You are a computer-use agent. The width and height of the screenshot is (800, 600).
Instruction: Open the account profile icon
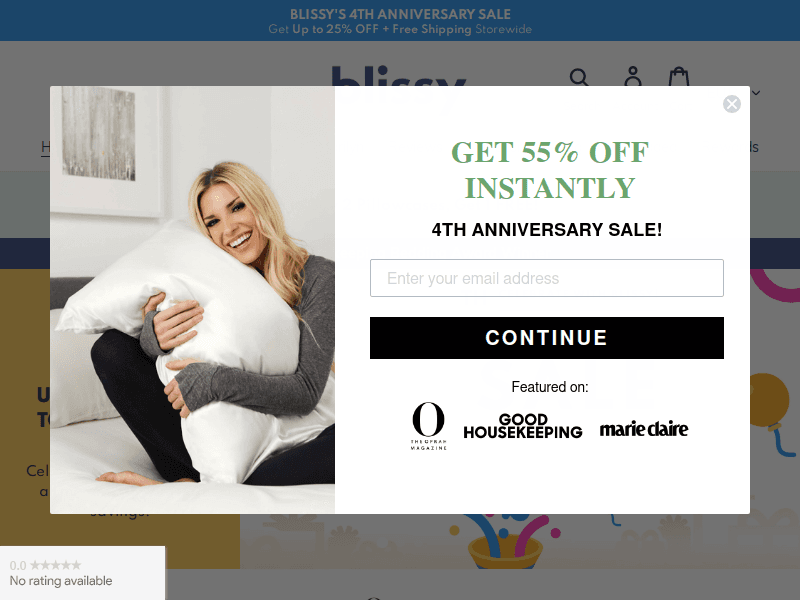pos(633,77)
